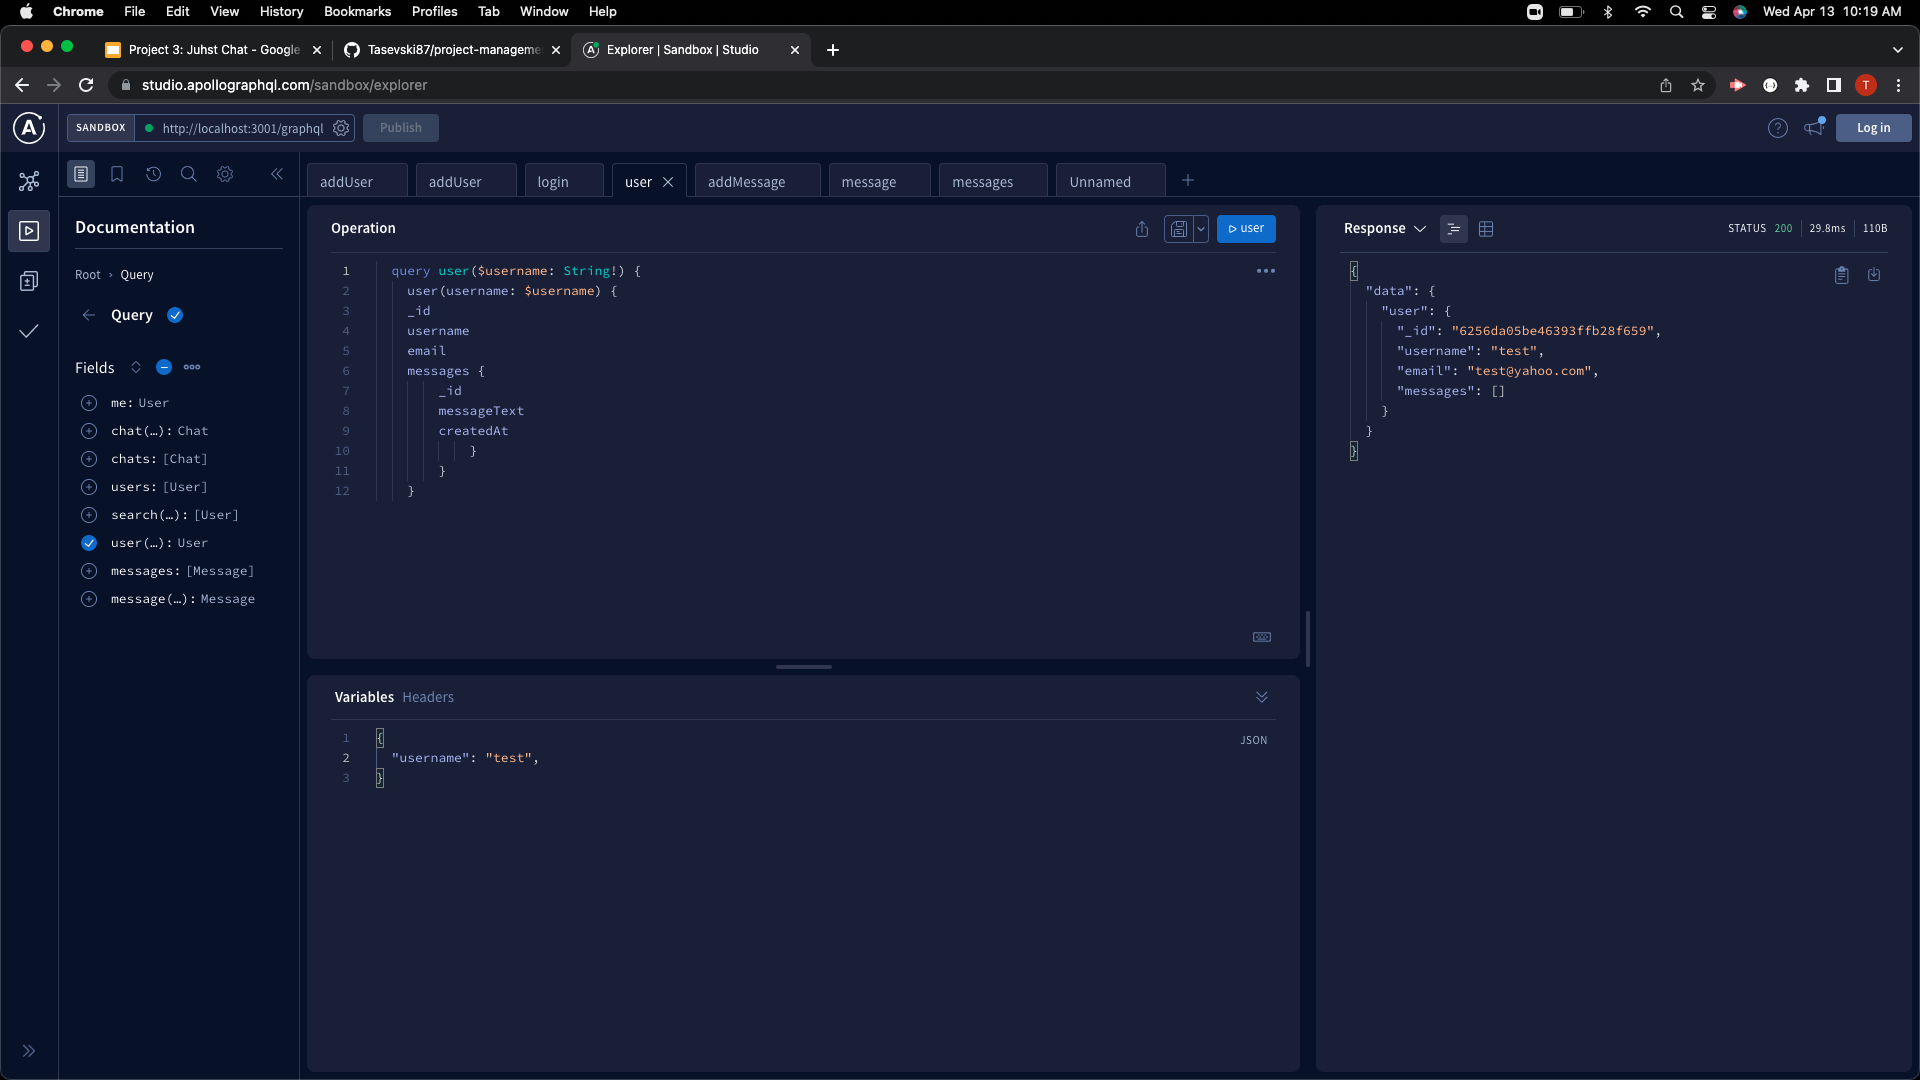Copy the response with clipboard icon
This screenshot has height=1080, width=1920.
[x=1841, y=275]
